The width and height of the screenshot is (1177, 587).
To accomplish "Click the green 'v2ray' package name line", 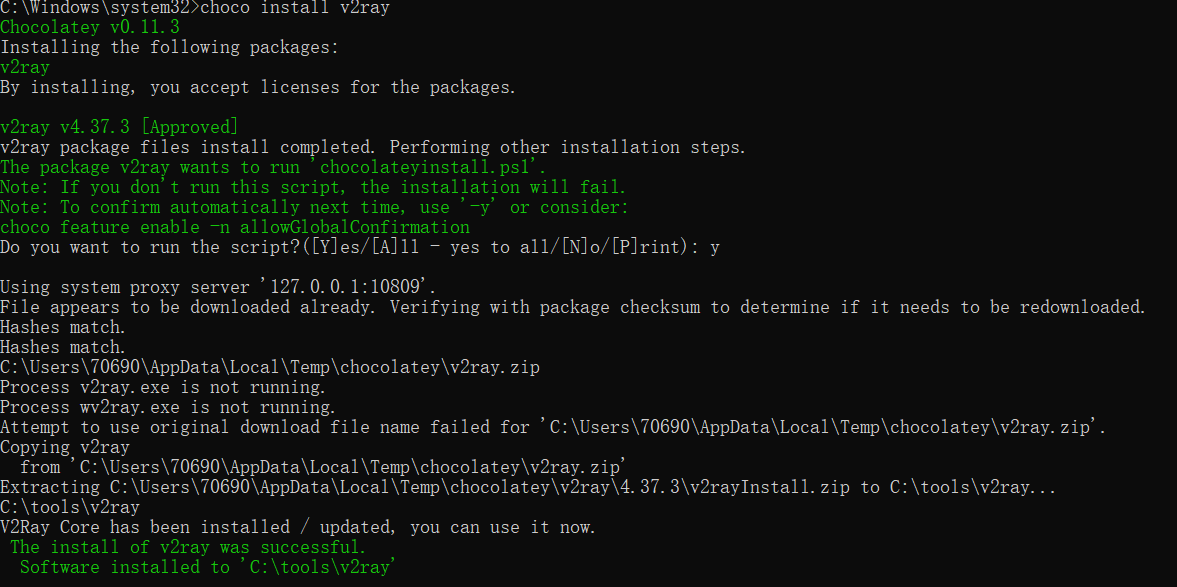I will click(x=25, y=68).
